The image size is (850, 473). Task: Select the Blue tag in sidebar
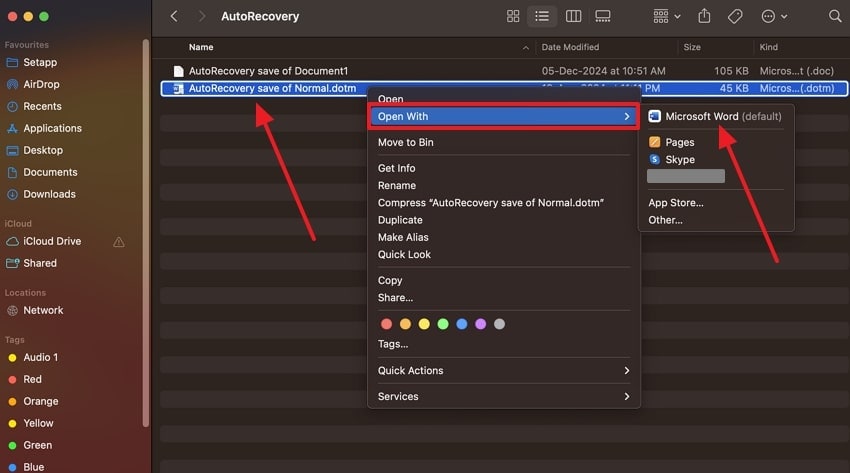click(x=33, y=467)
